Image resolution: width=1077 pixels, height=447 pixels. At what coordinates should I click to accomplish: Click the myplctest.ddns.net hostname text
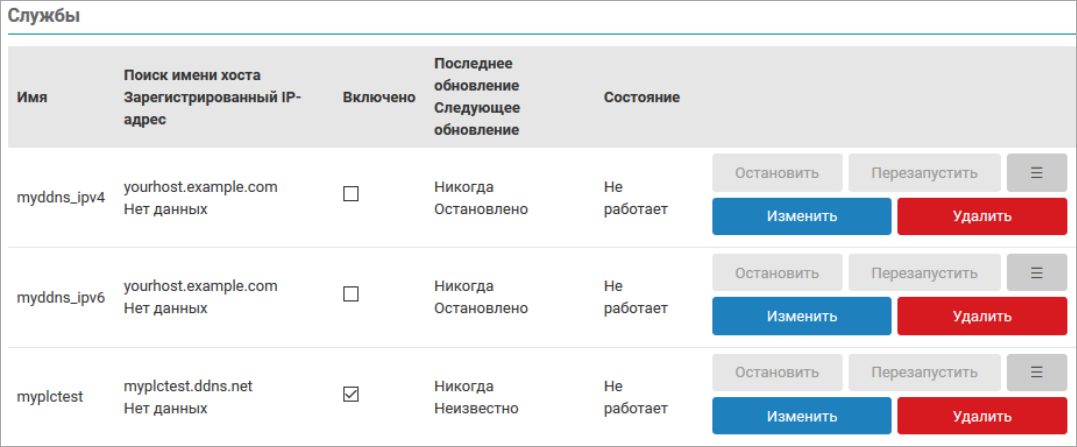point(188,387)
